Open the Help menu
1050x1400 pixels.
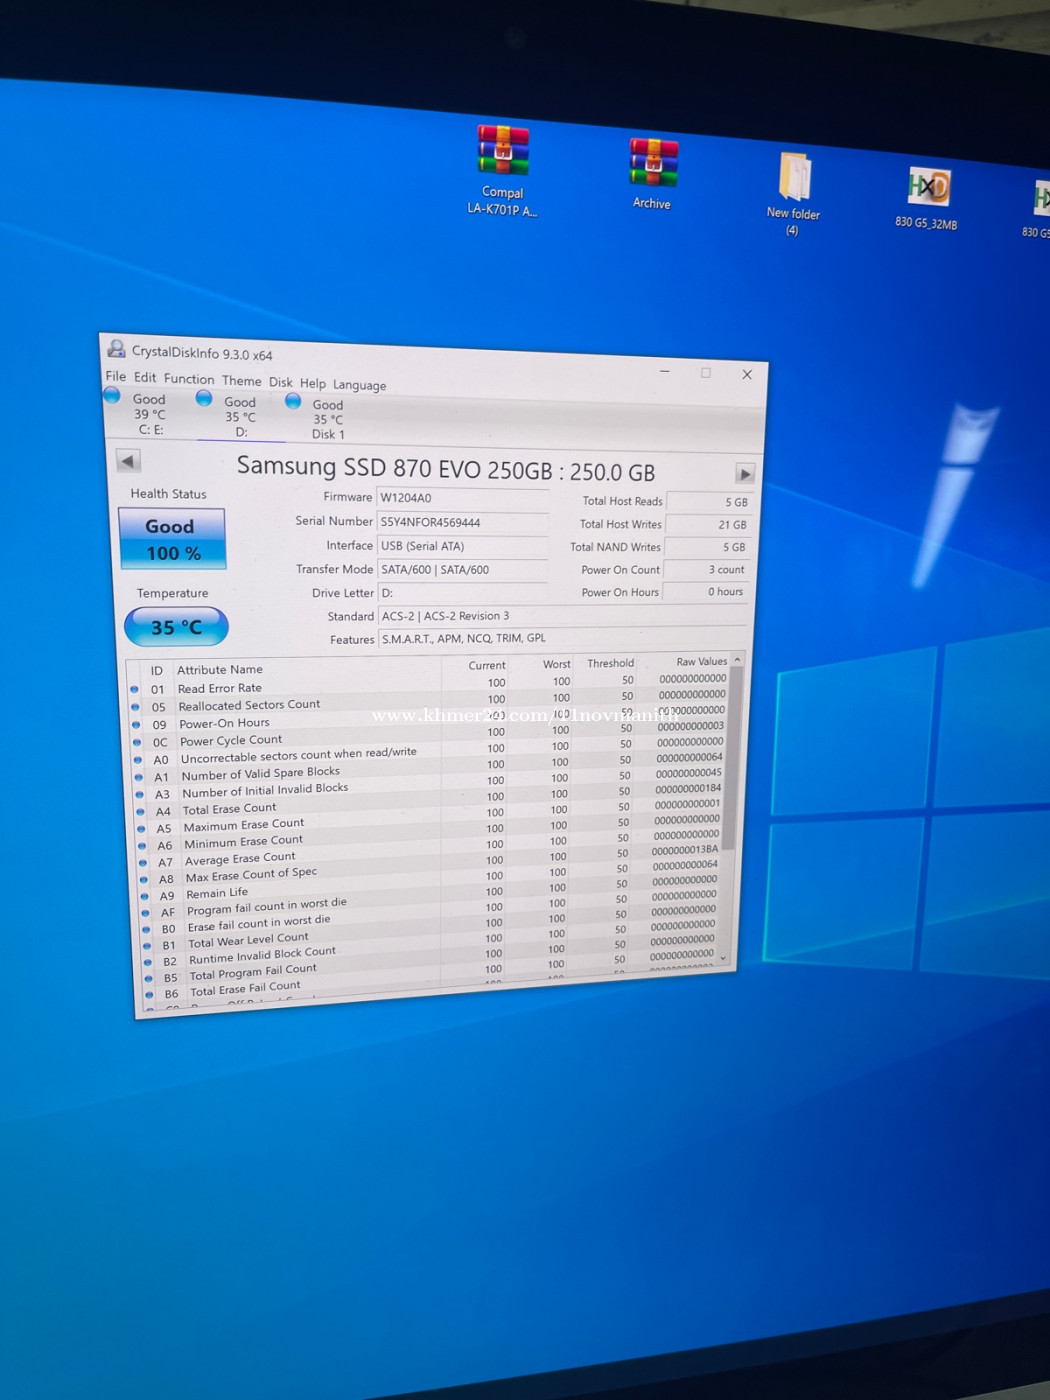313,383
